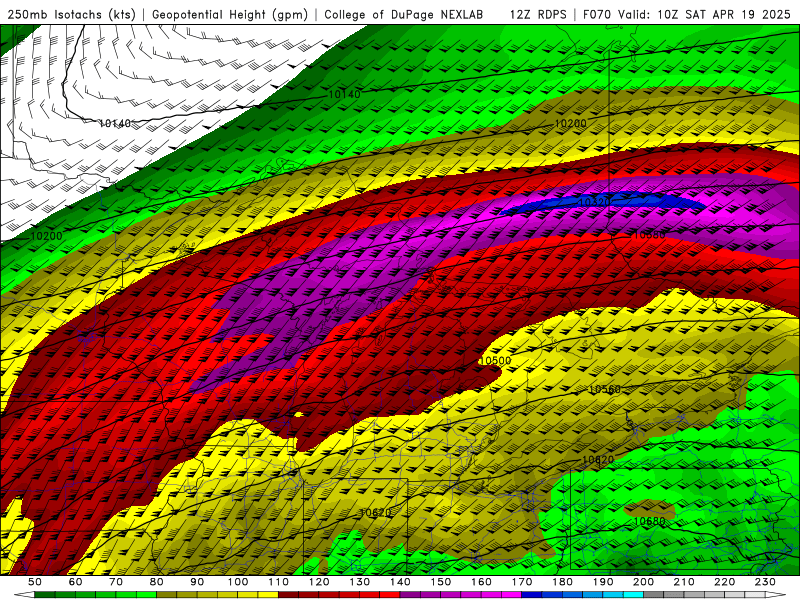Click the 190 knot colorbar label
Screen dimensions: 800x600
tap(603, 582)
